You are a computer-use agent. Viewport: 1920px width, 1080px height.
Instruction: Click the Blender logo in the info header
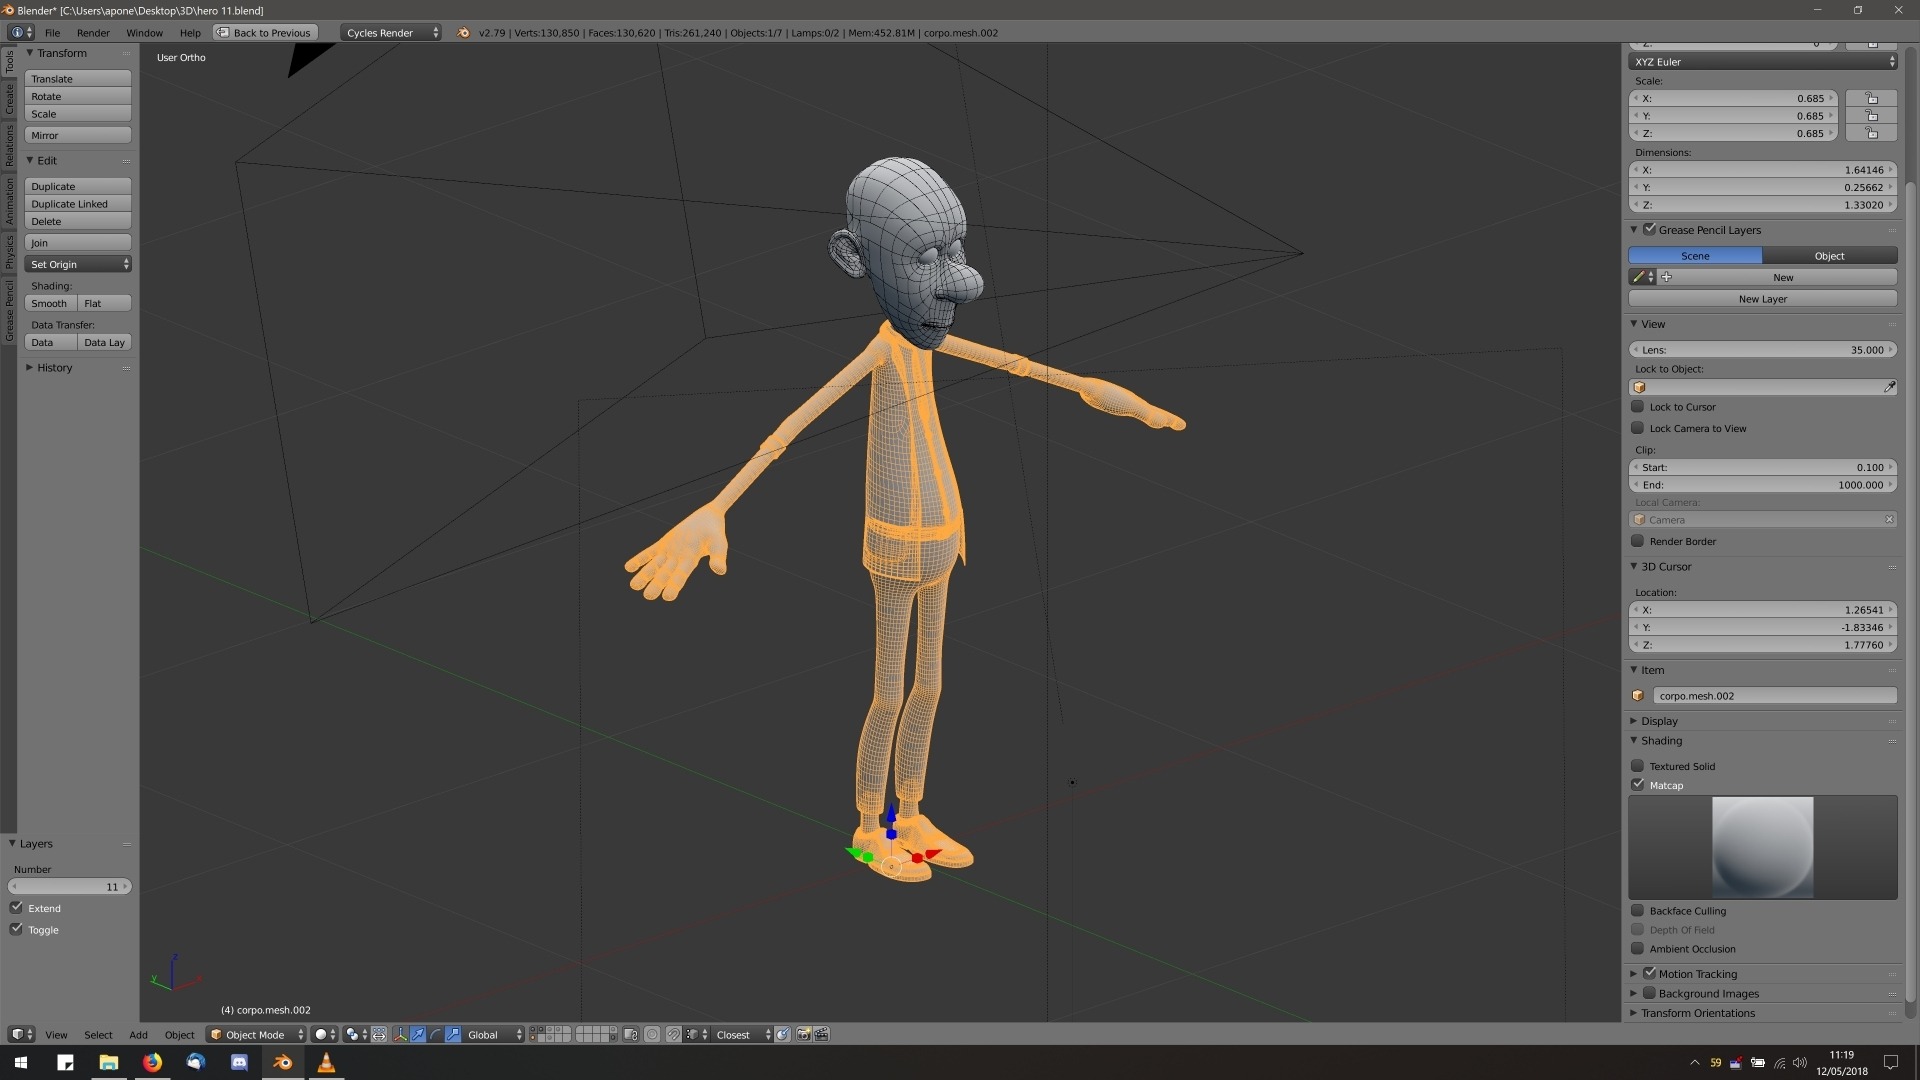[463, 33]
